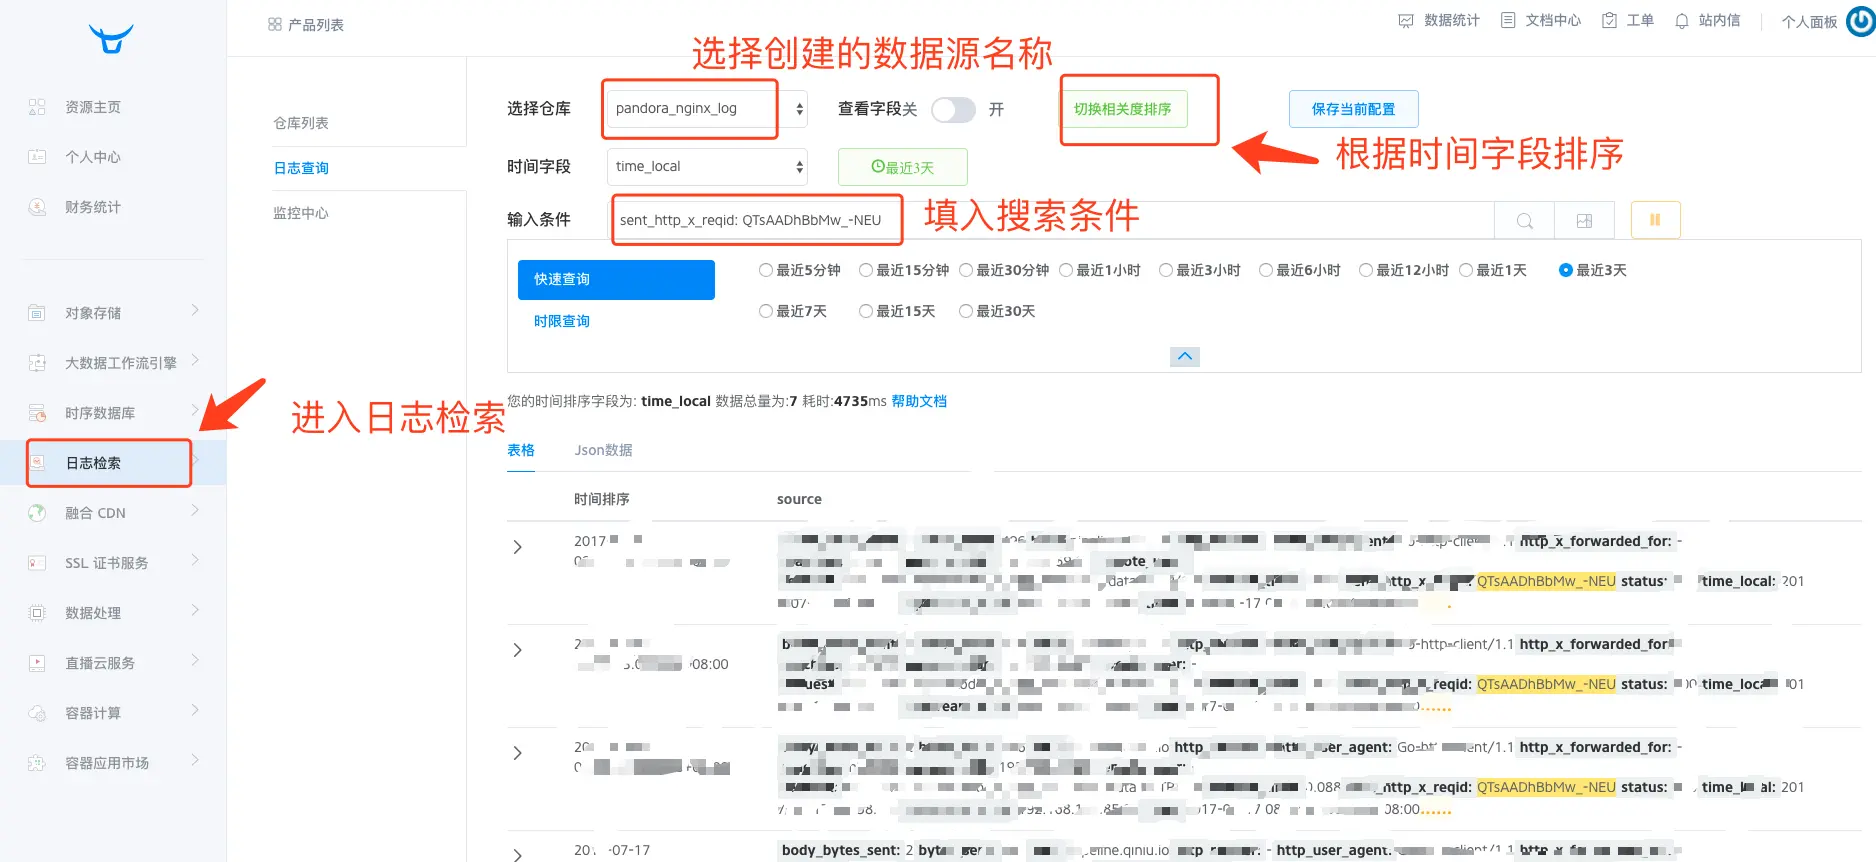Click the 输入条件 search query field
The image size is (1876, 862).
click(1051, 221)
